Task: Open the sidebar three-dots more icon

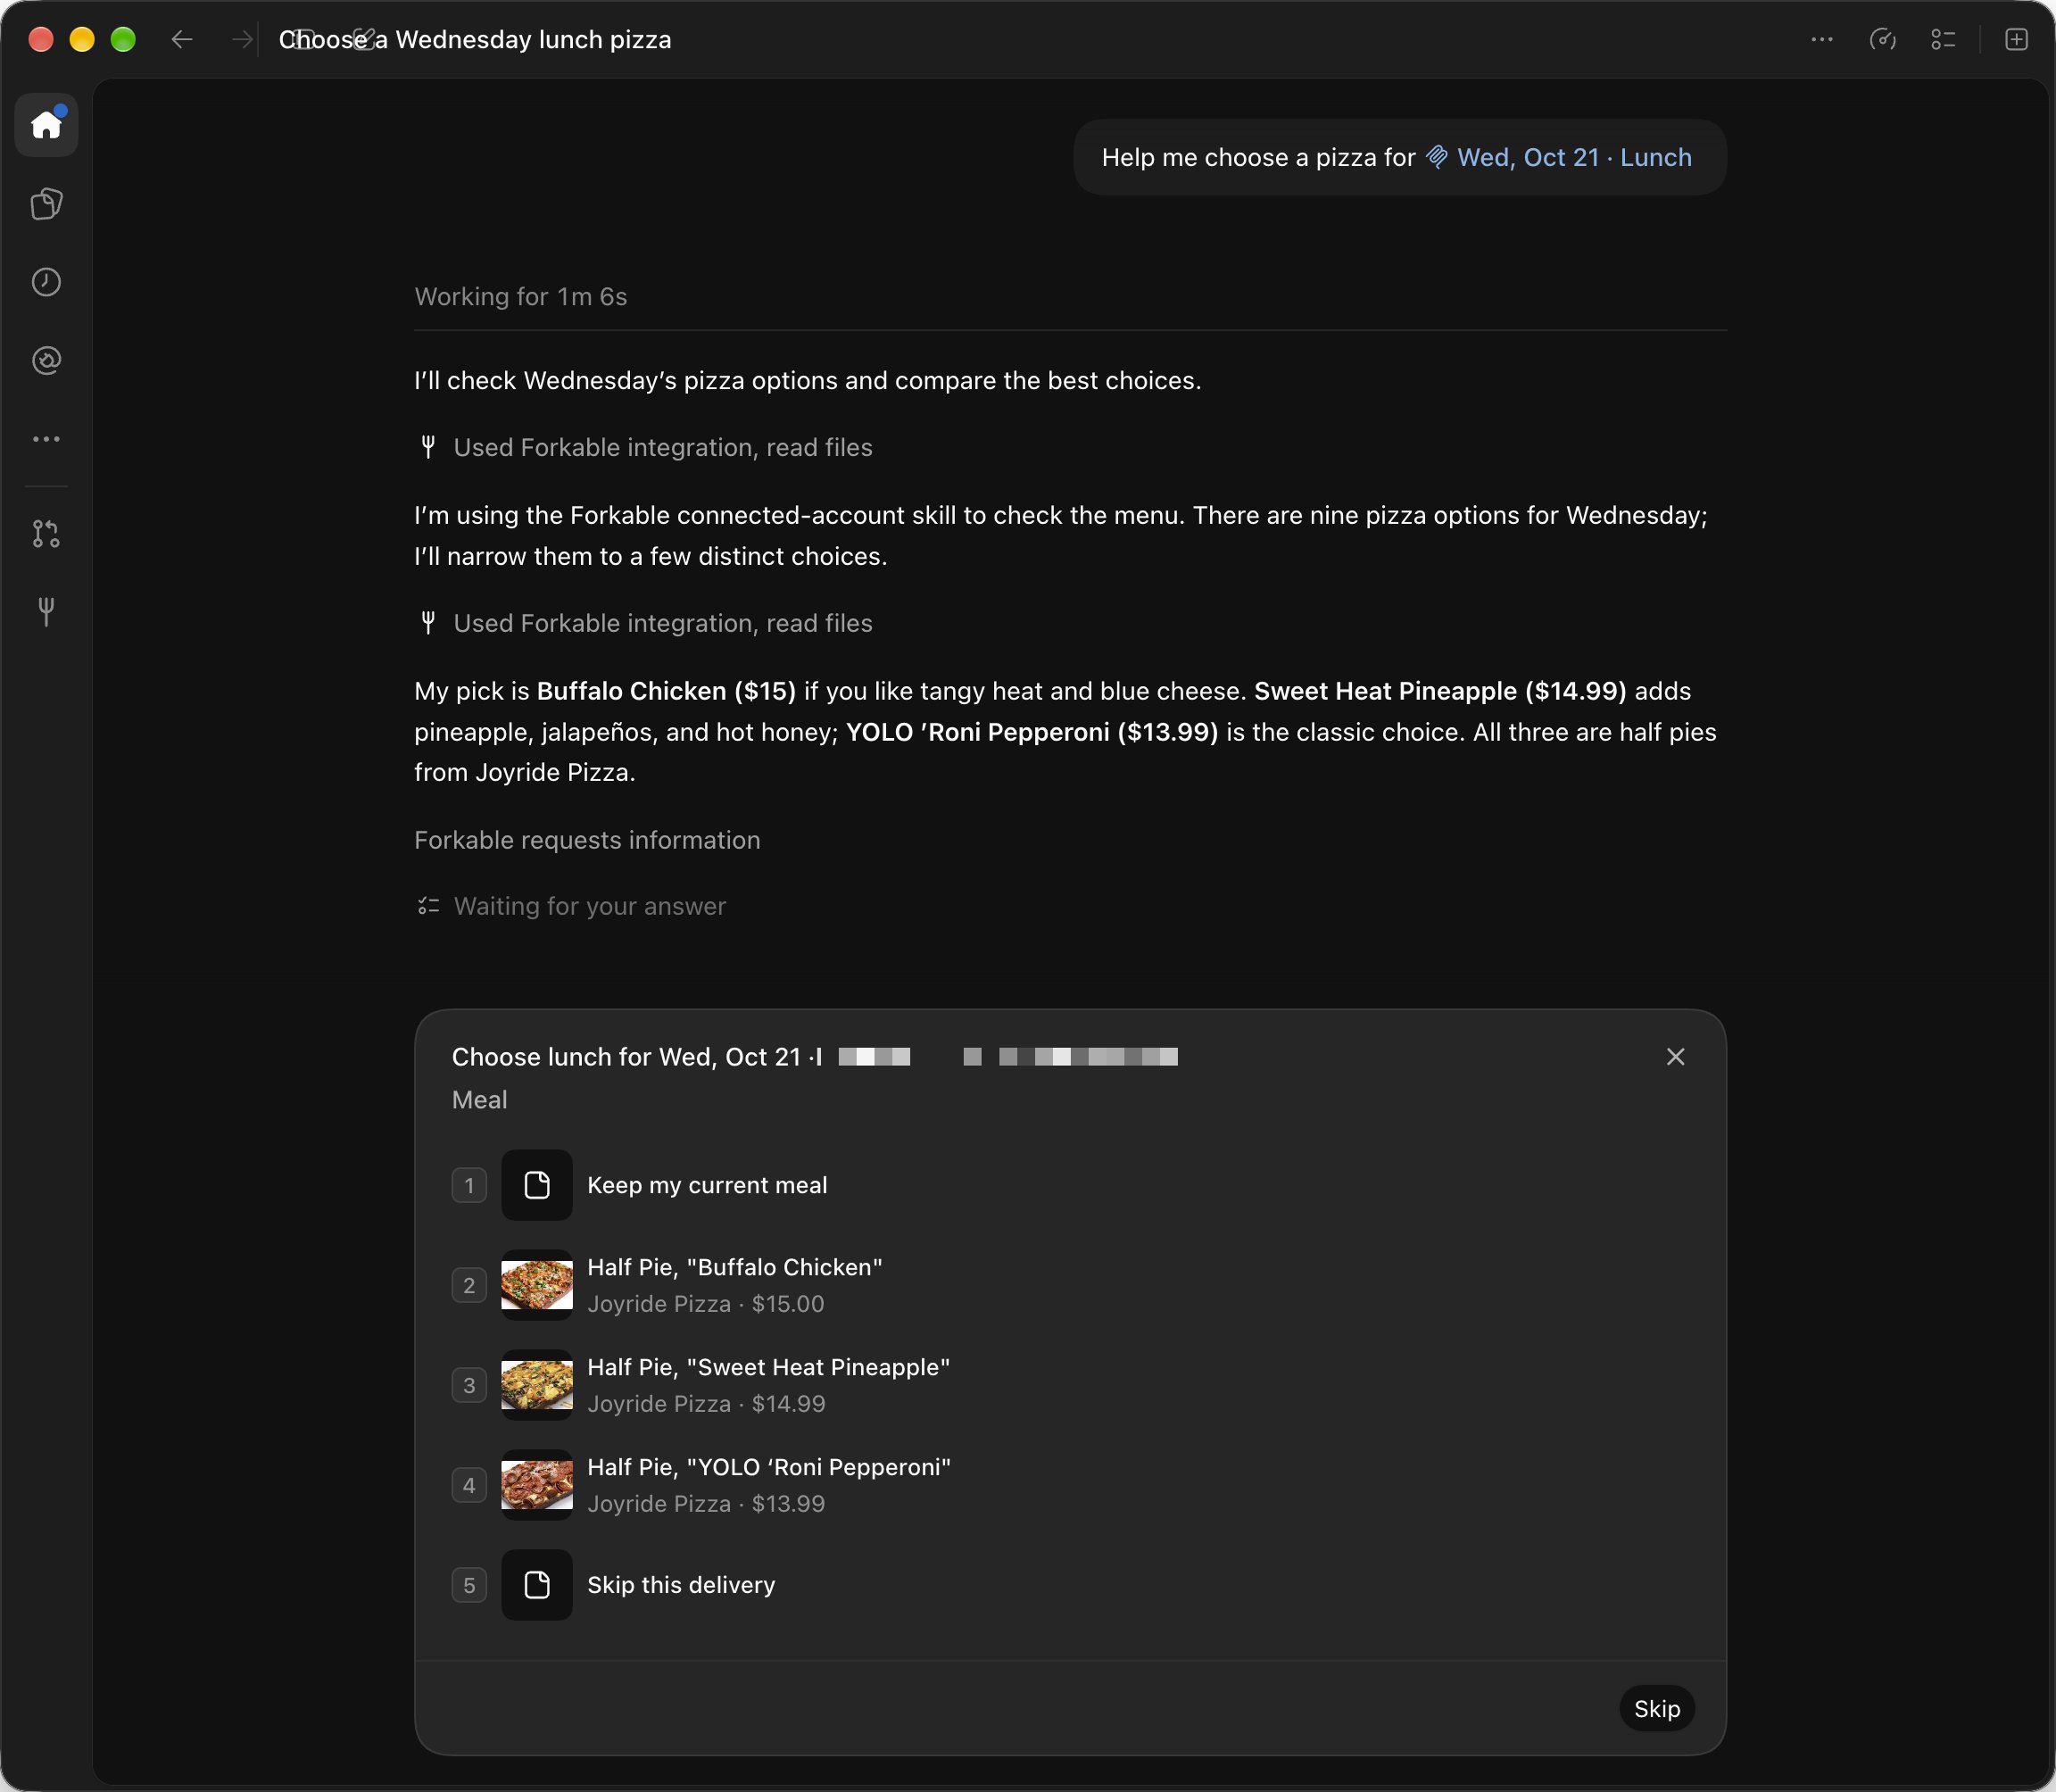Action: point(46,439)
